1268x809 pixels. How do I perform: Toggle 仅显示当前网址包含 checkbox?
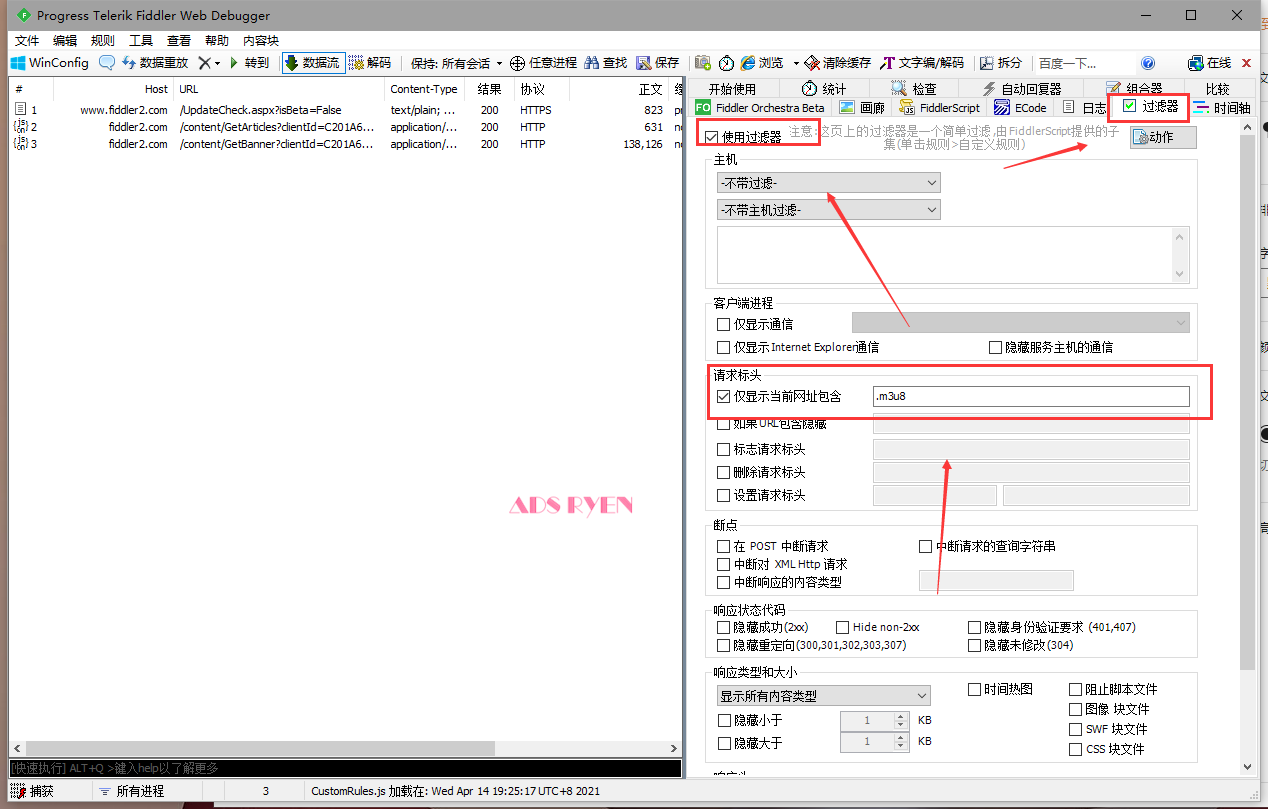coord(724,396)
